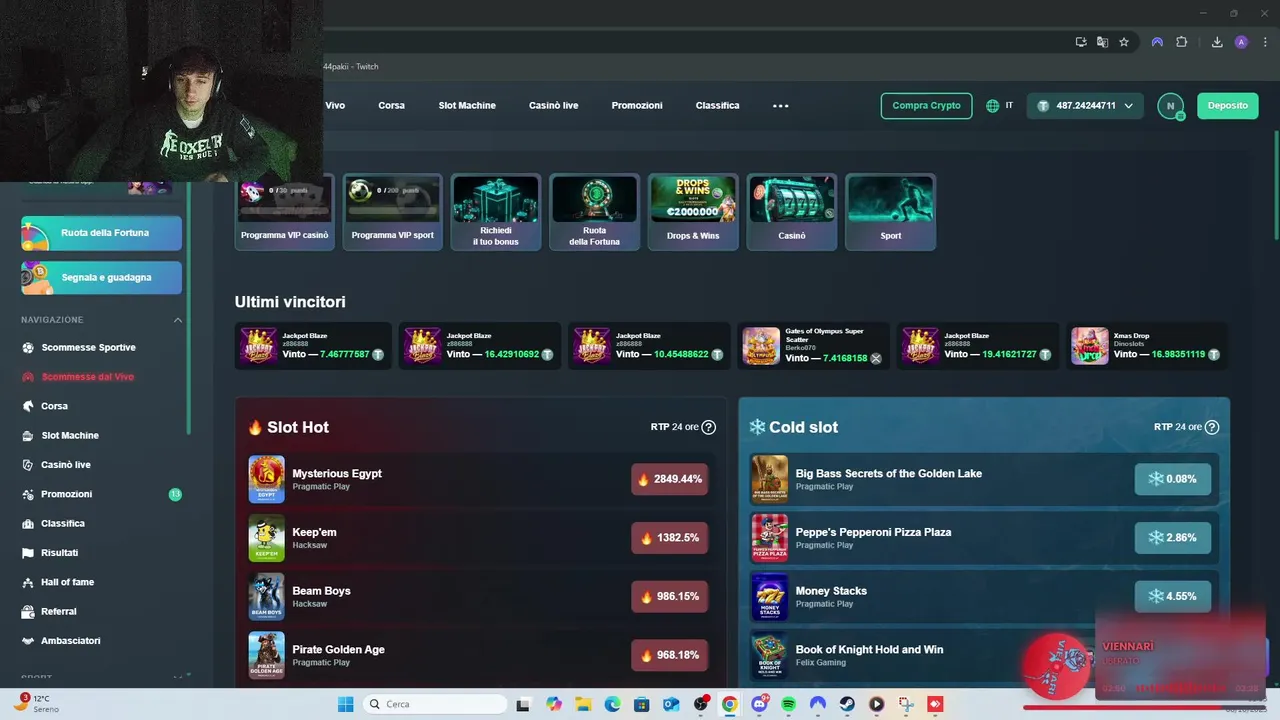Expand the 487.24244711 balance dropdown
Screen dimensions: 1280x720
pos(1085,106)
